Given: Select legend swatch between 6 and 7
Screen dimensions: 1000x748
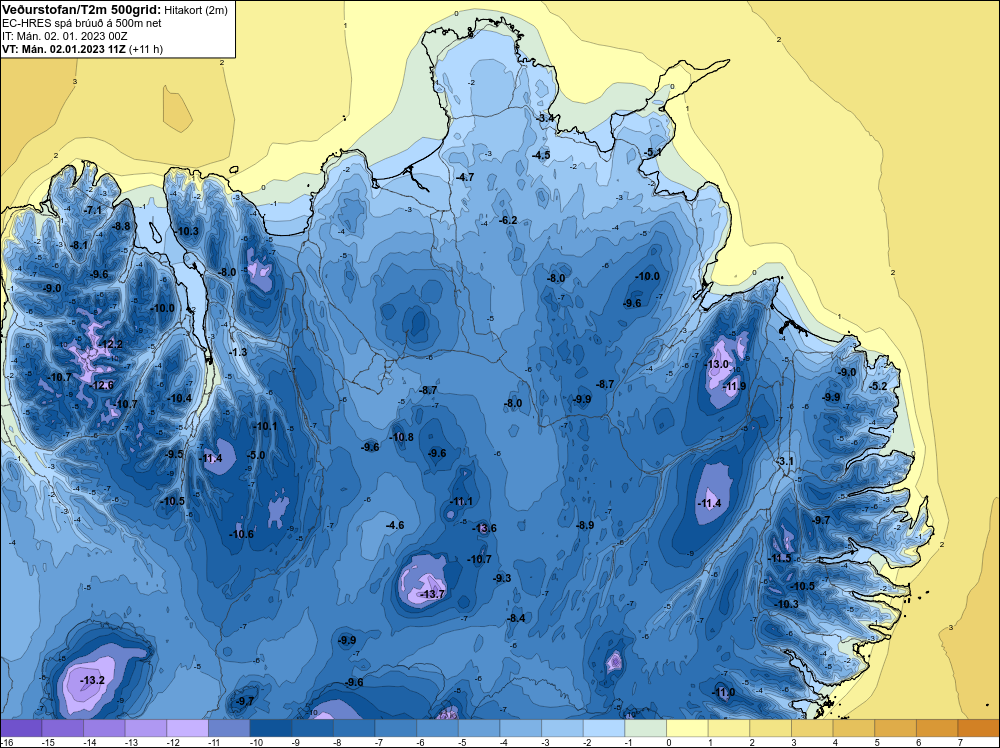Looking at the screenshot, I should point(937,728).
